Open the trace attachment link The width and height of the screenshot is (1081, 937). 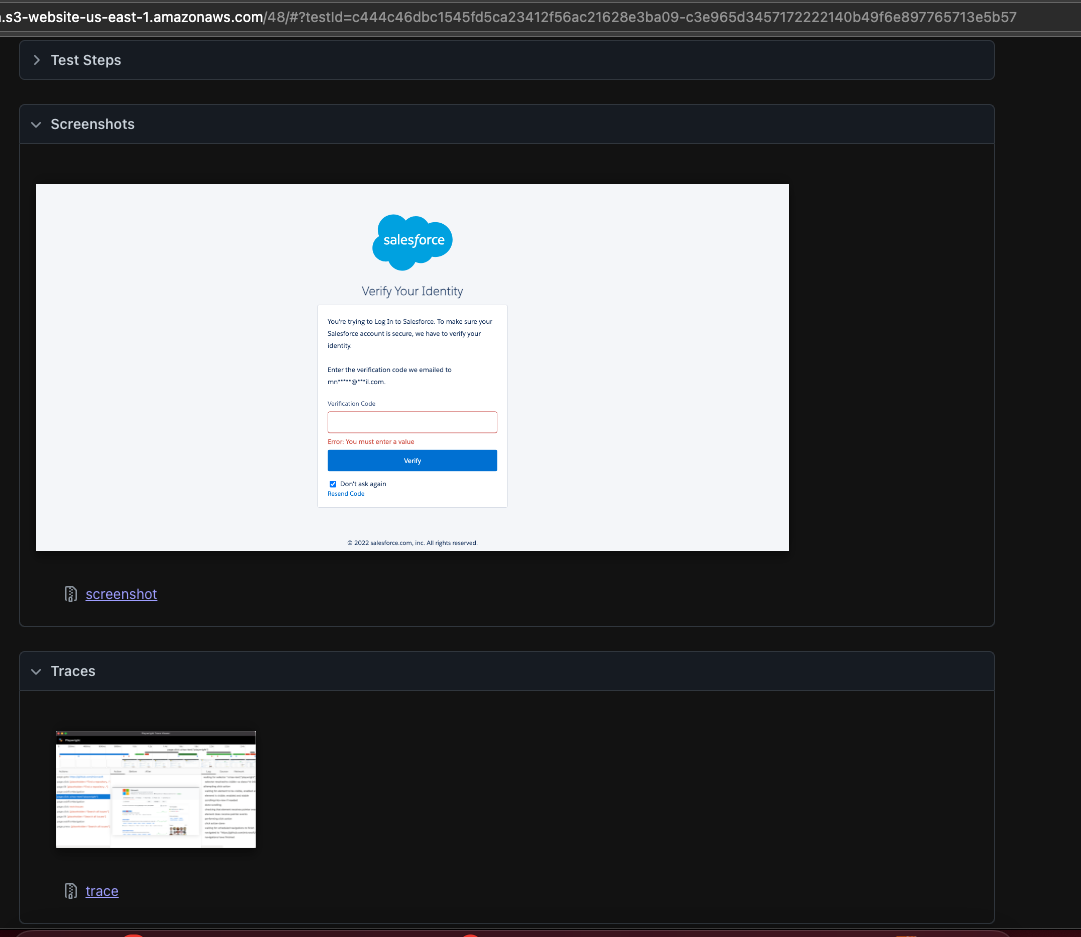[x=102, y=891]
